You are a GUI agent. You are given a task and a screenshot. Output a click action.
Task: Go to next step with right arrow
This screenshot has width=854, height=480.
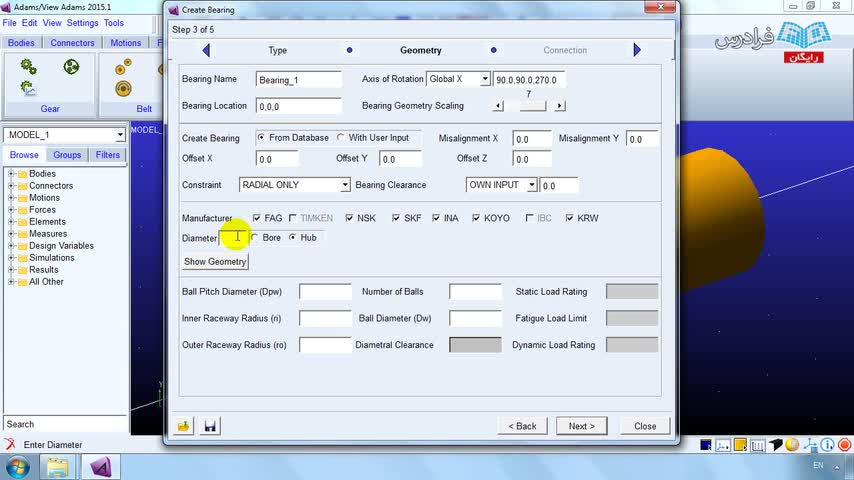click(637, 50)
